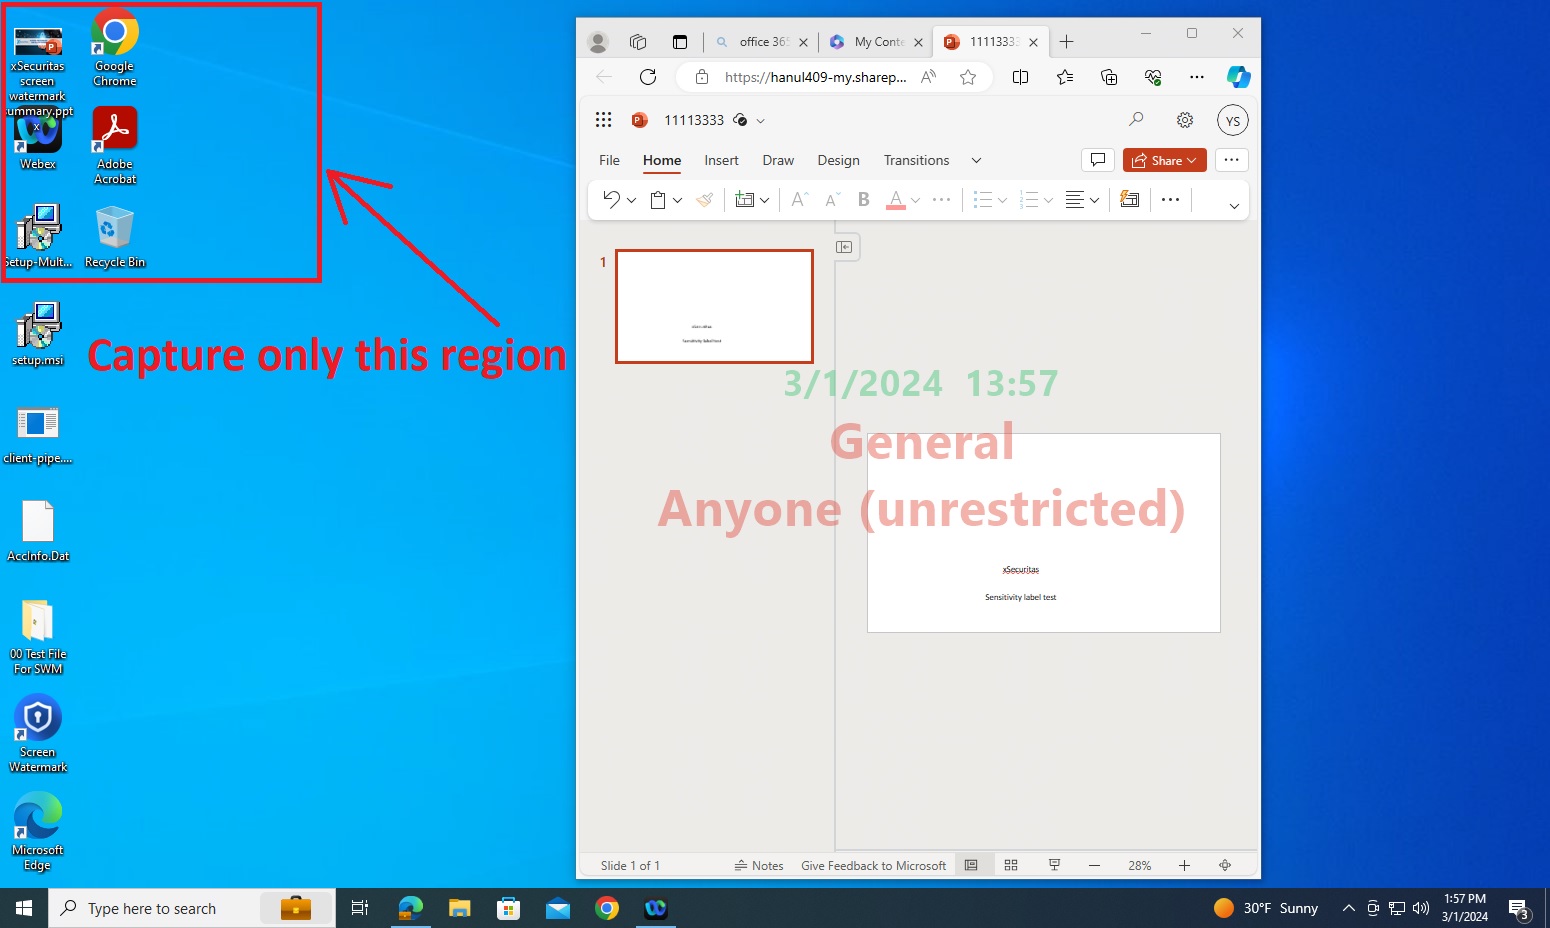
Task: Undo the last action
Action: click(611, 200)
